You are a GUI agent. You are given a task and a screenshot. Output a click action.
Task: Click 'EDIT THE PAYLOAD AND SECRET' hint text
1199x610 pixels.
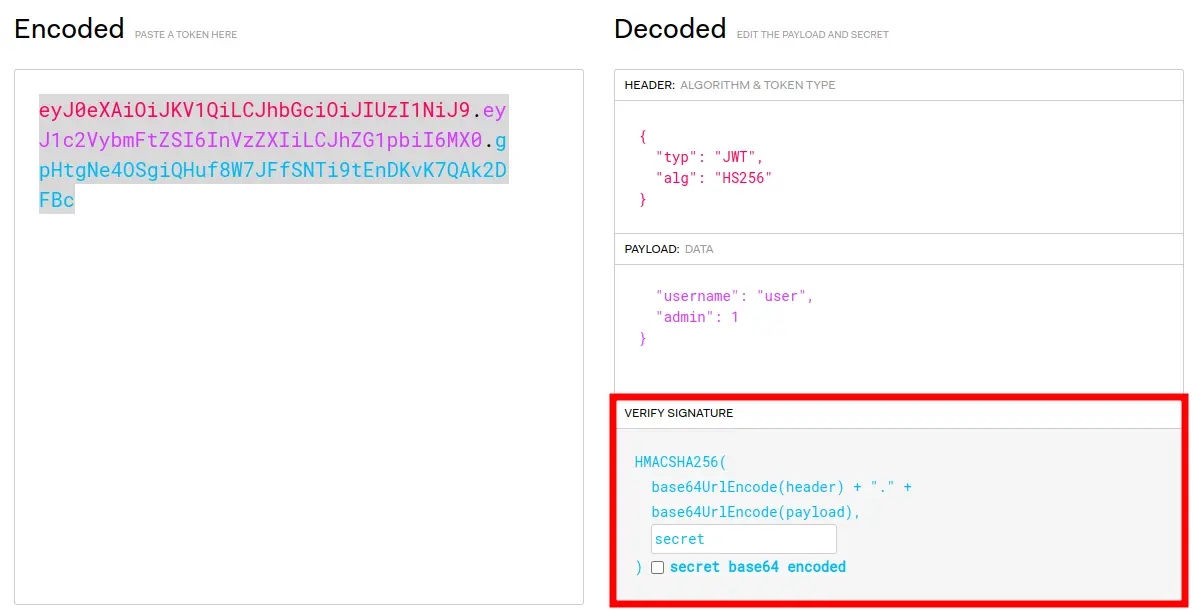click(812, 34)
